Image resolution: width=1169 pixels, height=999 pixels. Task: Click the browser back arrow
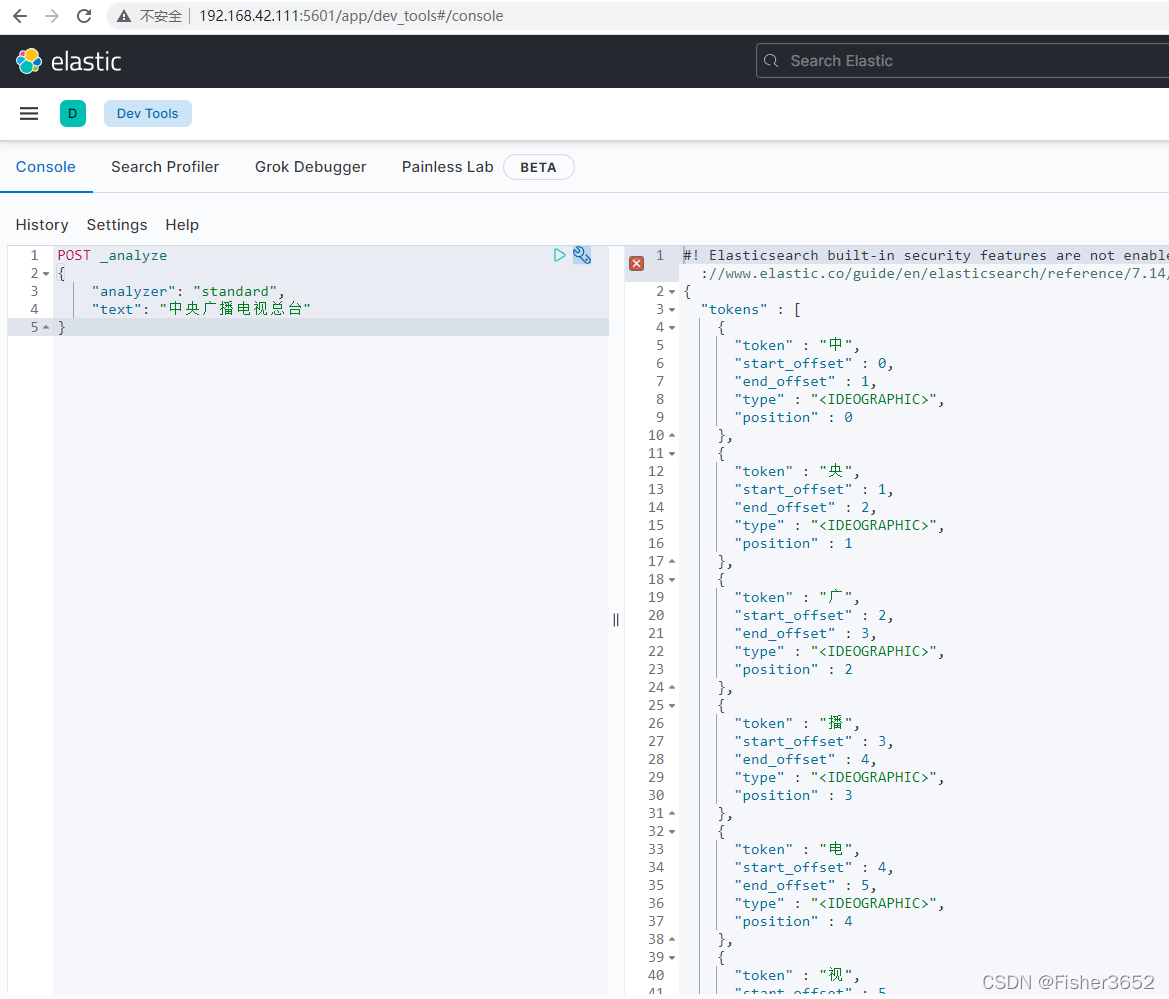tap(20, 16)
